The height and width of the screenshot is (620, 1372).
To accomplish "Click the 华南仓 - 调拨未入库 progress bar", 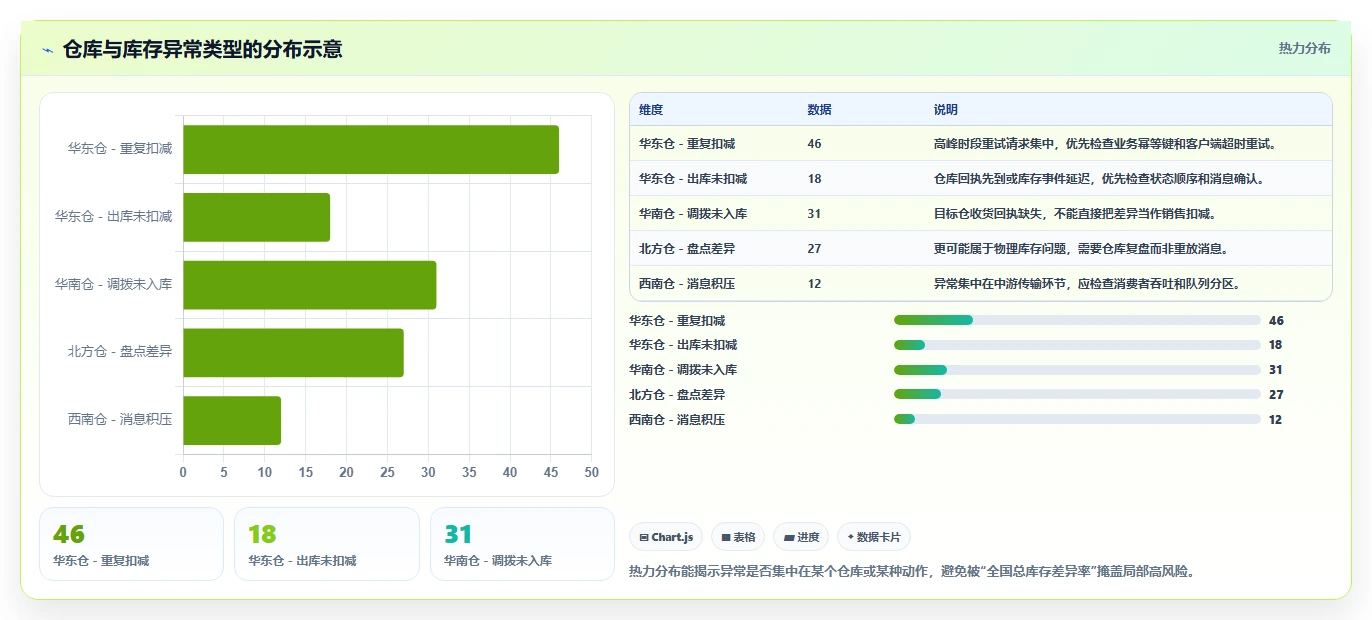I will (x=1077, y=370).
